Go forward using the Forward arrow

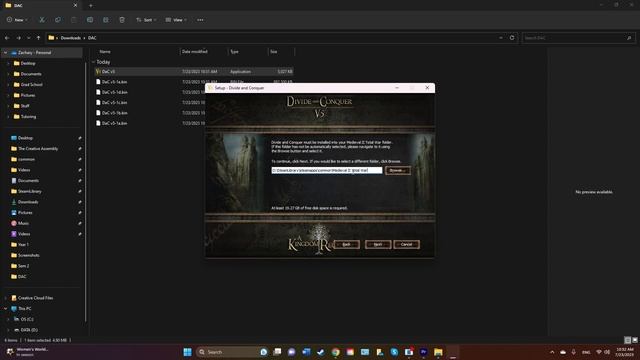coord(18,38)
